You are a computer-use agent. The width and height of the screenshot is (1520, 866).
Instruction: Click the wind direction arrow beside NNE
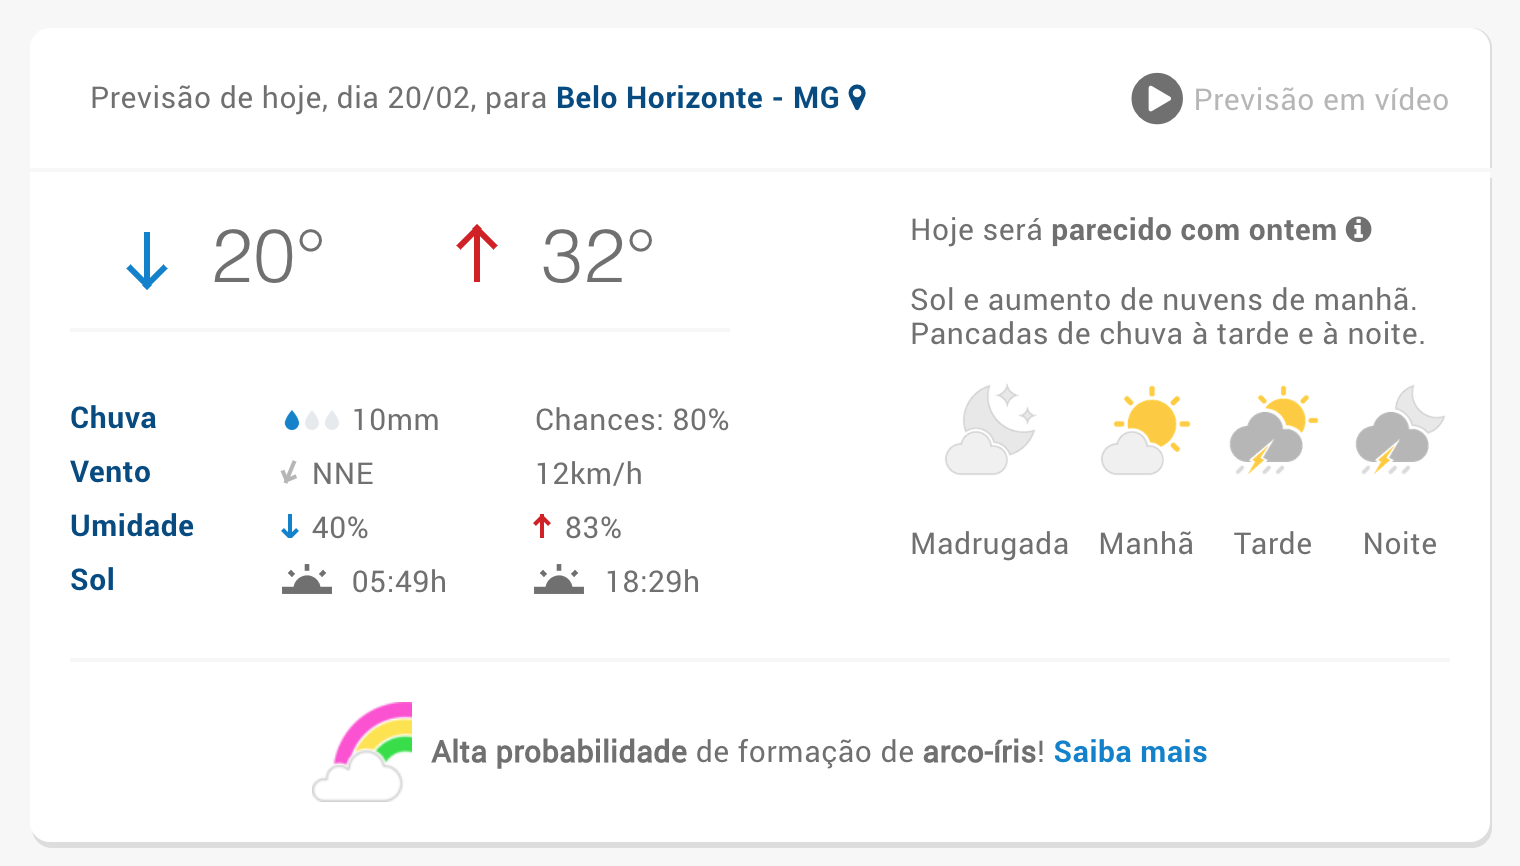(x=290, y=473)
